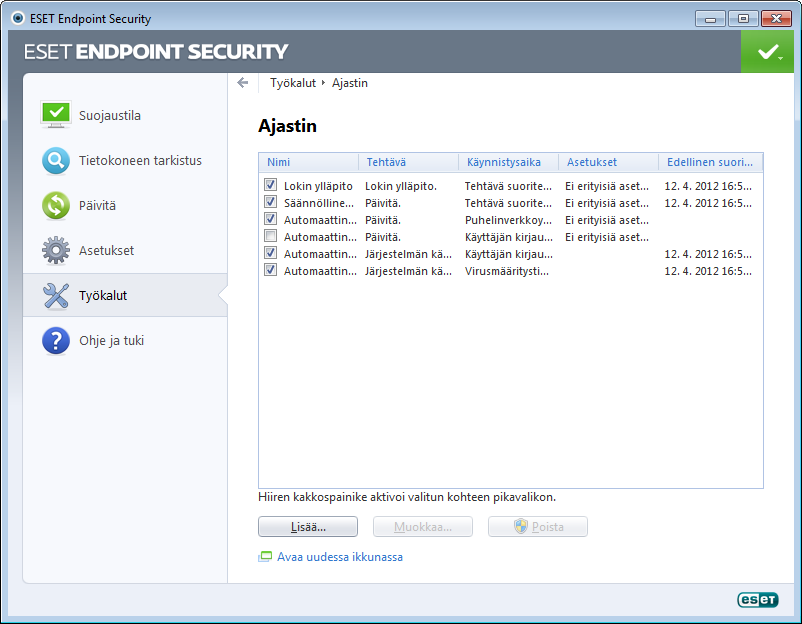
Task: Toggle checkbox for Järjestelmän kä... Käyttäjän kirjau... task
Action: click(x=271, y=253)
